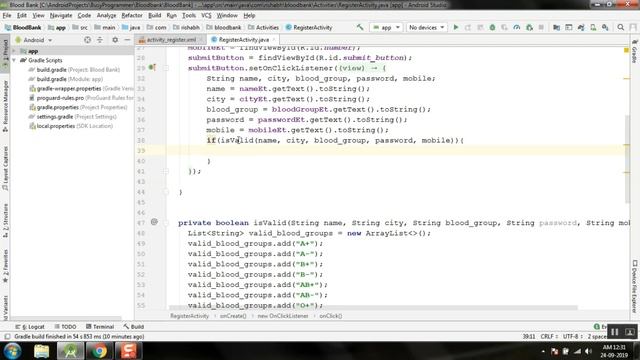This screenshot has height=360, width=640.
Task: Open the TODO tool window
Action: (65, 327)
